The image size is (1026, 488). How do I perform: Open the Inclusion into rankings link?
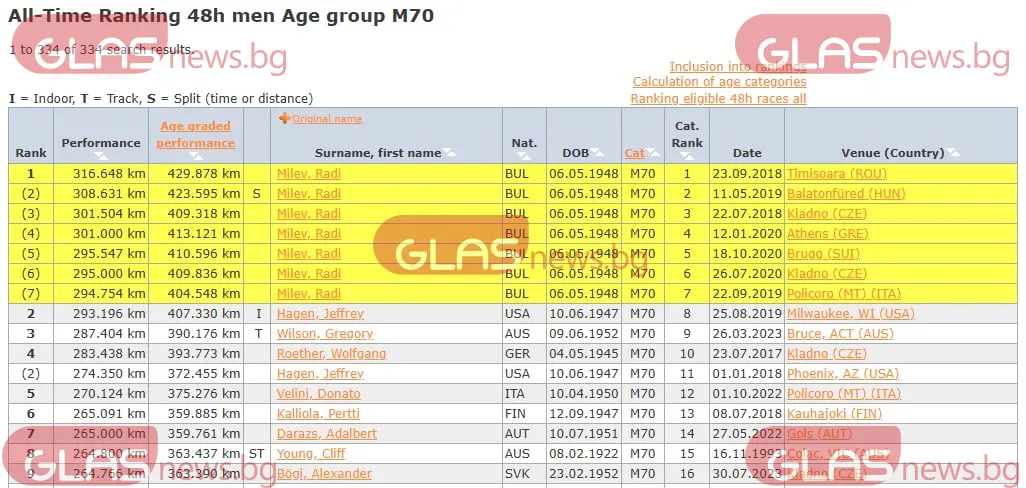[x=737, y=67]
